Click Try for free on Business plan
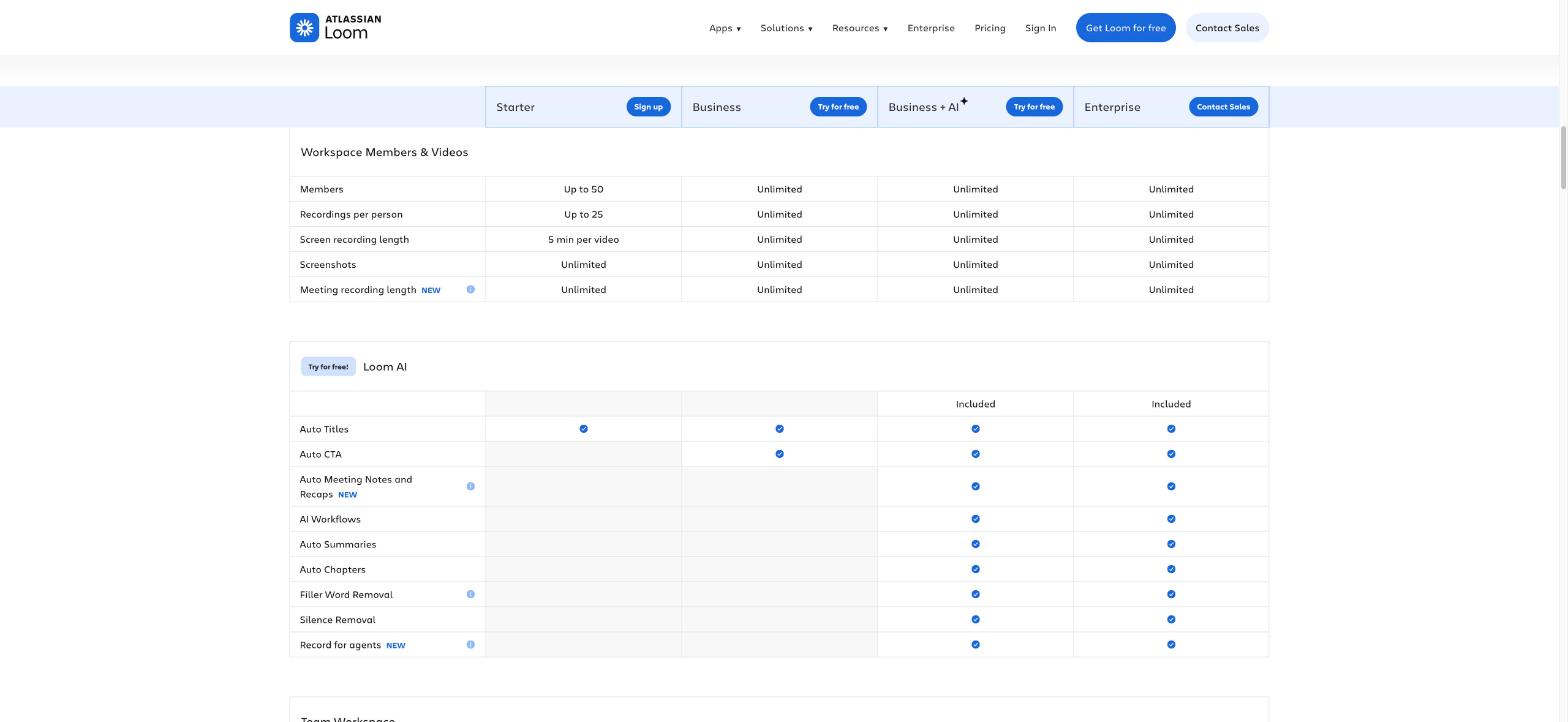 (838, 107)
